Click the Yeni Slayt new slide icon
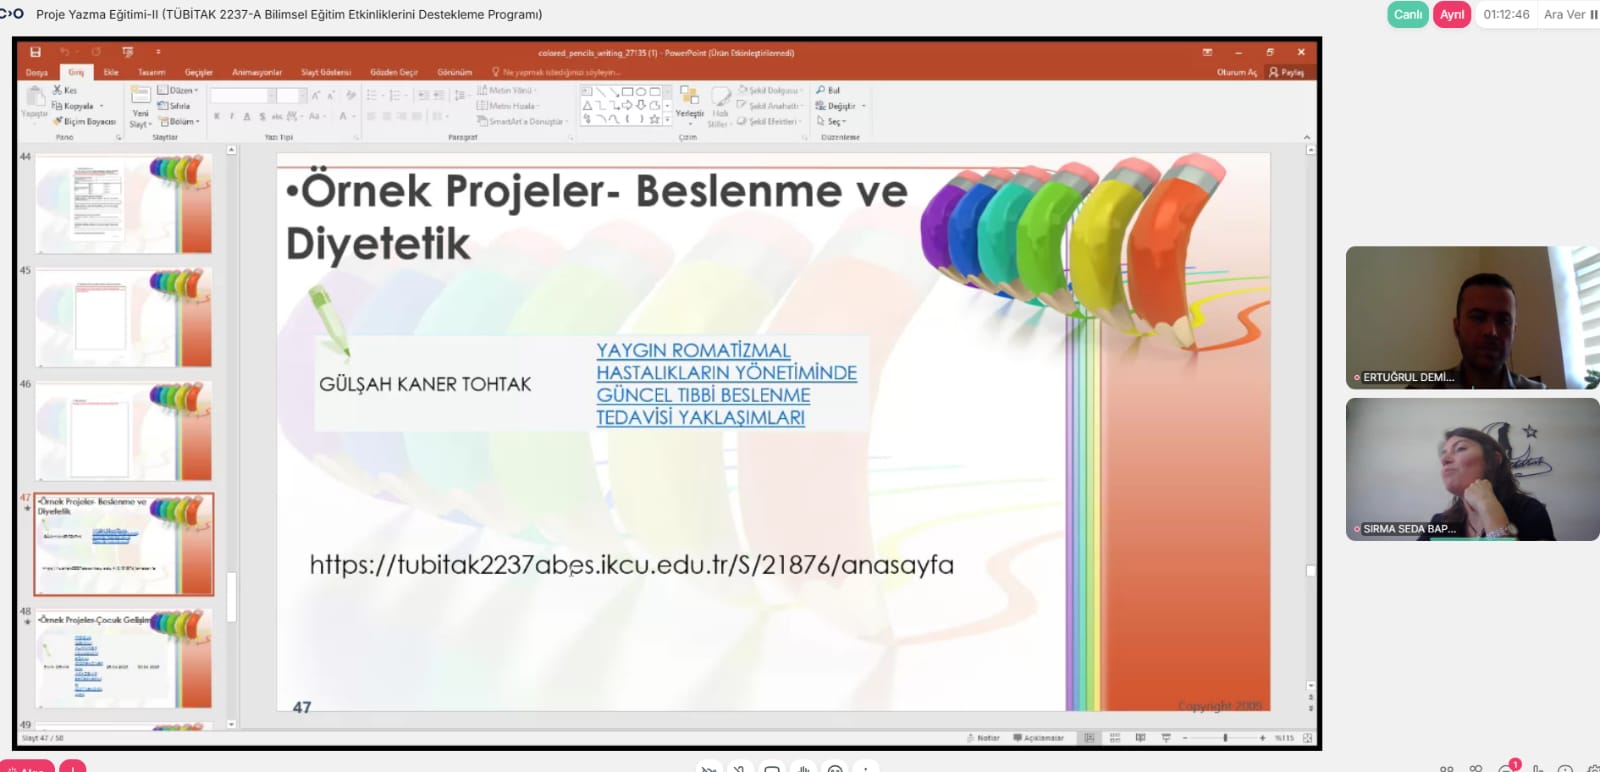 point(140,98)
